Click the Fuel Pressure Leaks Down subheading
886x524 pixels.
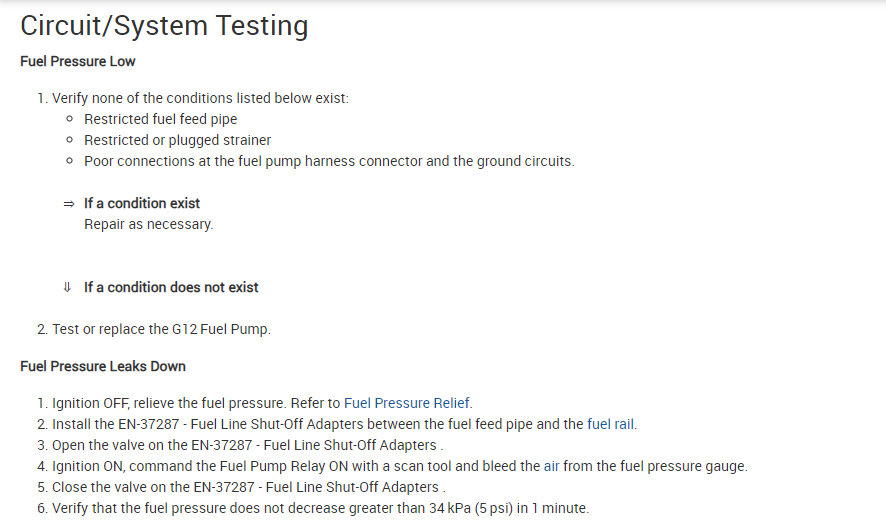(x=103, y=366)
